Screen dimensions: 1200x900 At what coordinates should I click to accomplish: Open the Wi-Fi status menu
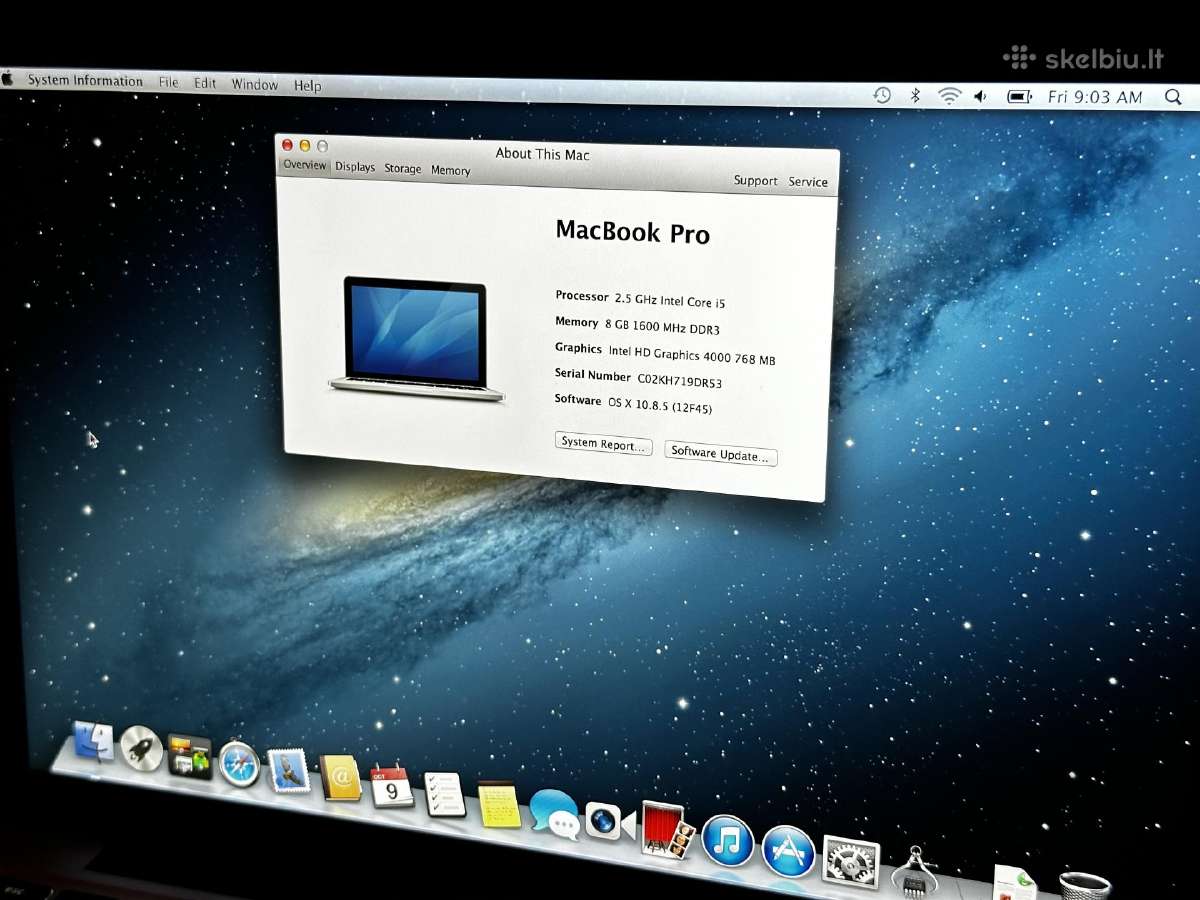point(949,96)
